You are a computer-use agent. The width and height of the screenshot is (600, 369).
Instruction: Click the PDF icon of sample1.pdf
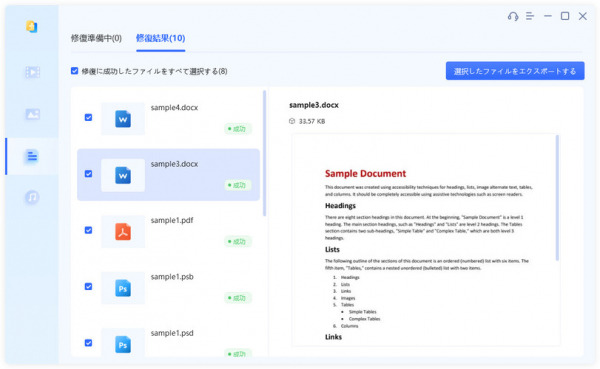(123, 232)
